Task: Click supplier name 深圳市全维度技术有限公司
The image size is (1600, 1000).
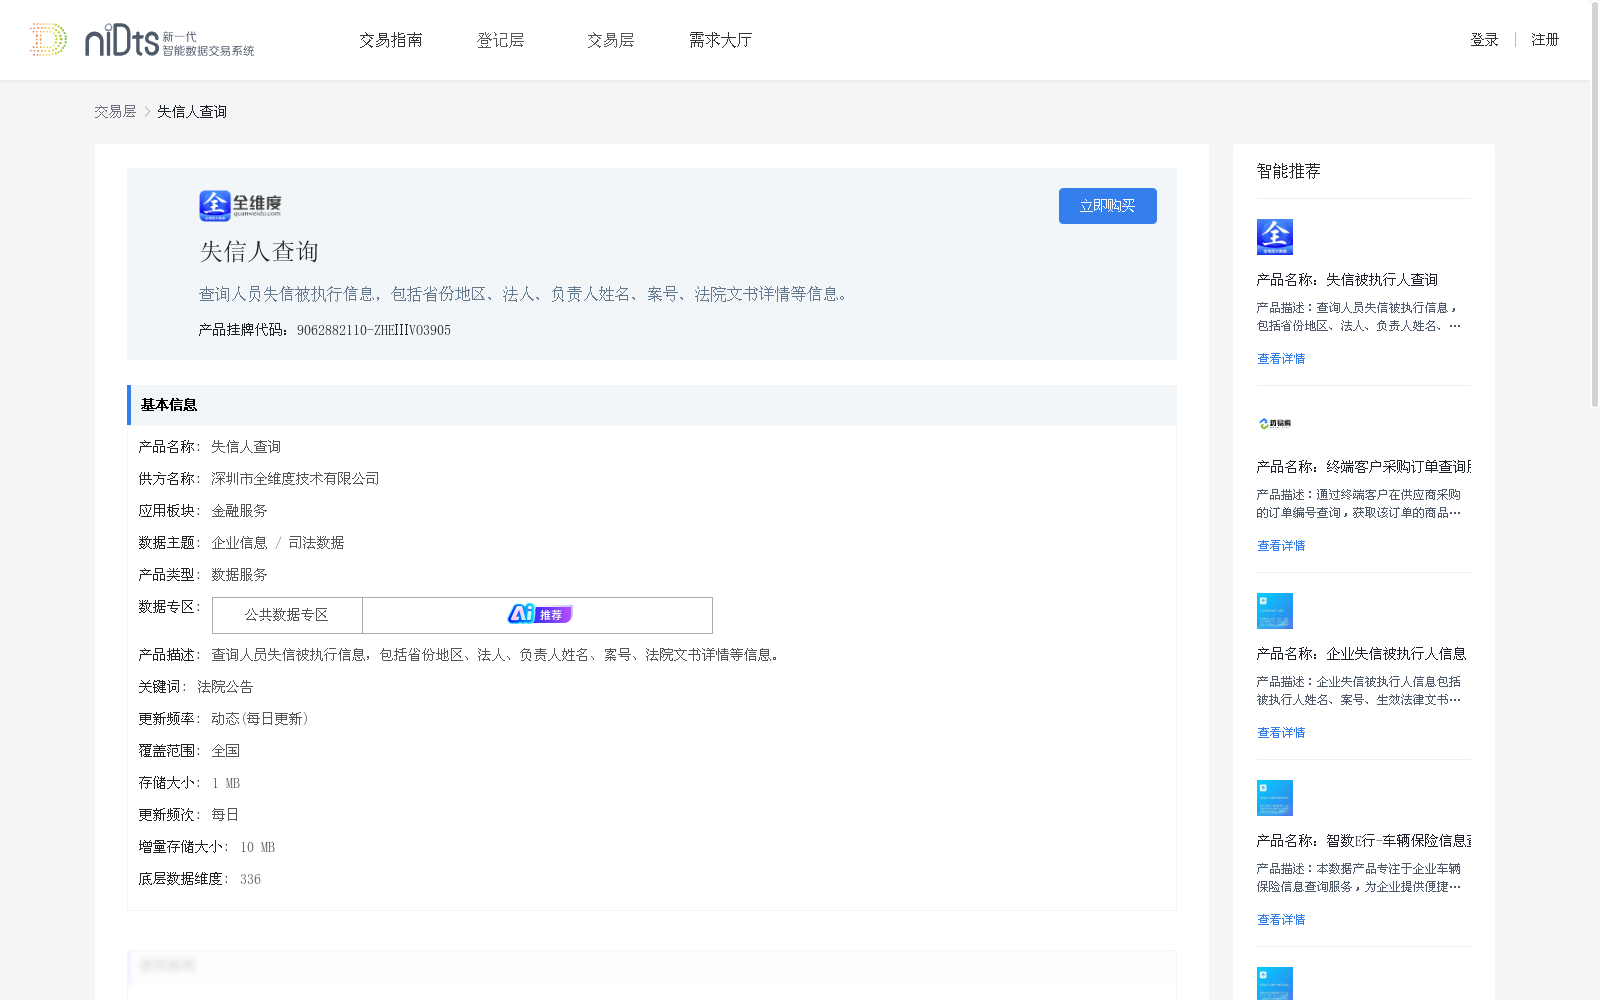Action: pyautogui.click(x=295, y=479)
